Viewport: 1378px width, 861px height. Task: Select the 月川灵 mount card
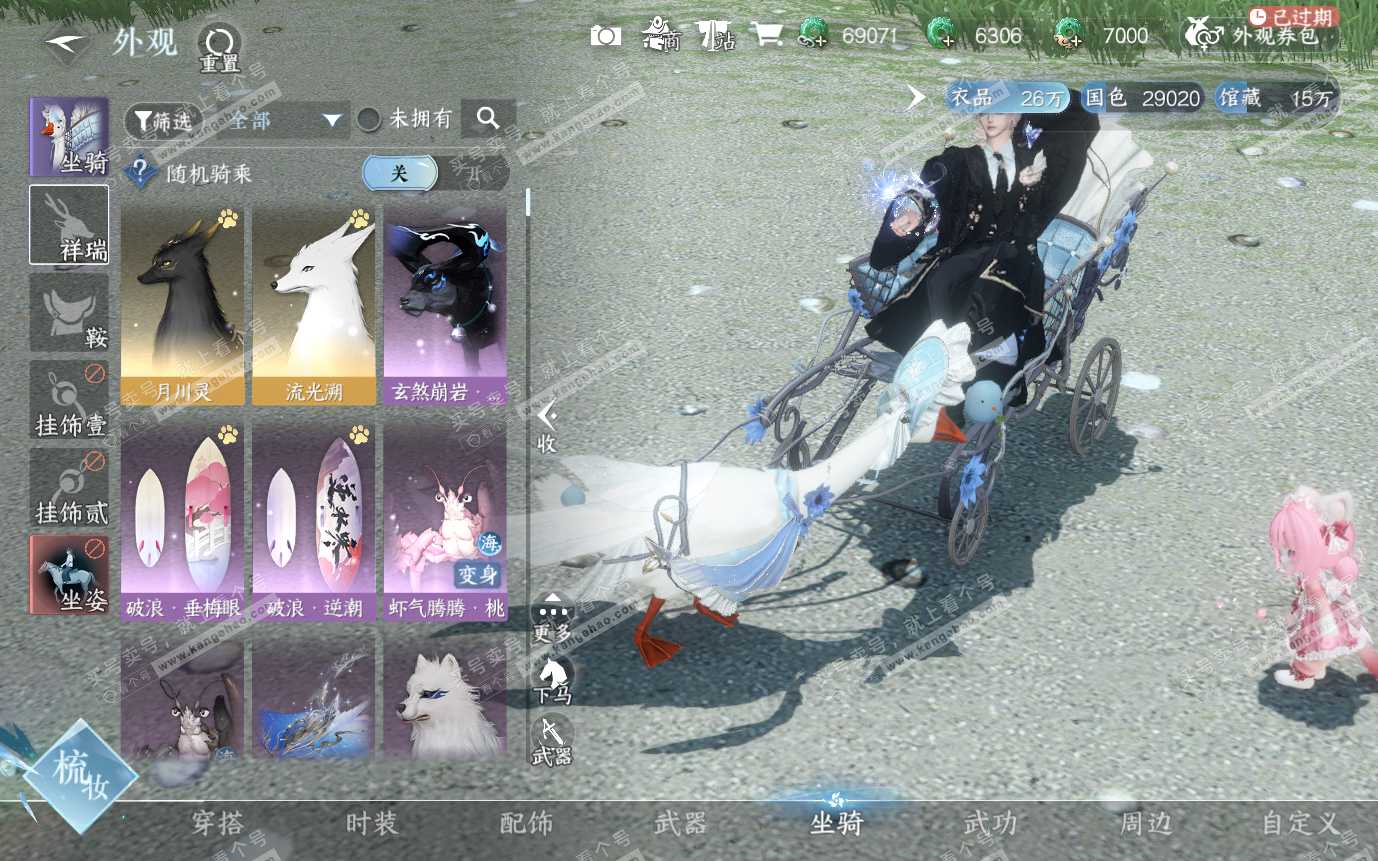point(182,306)
